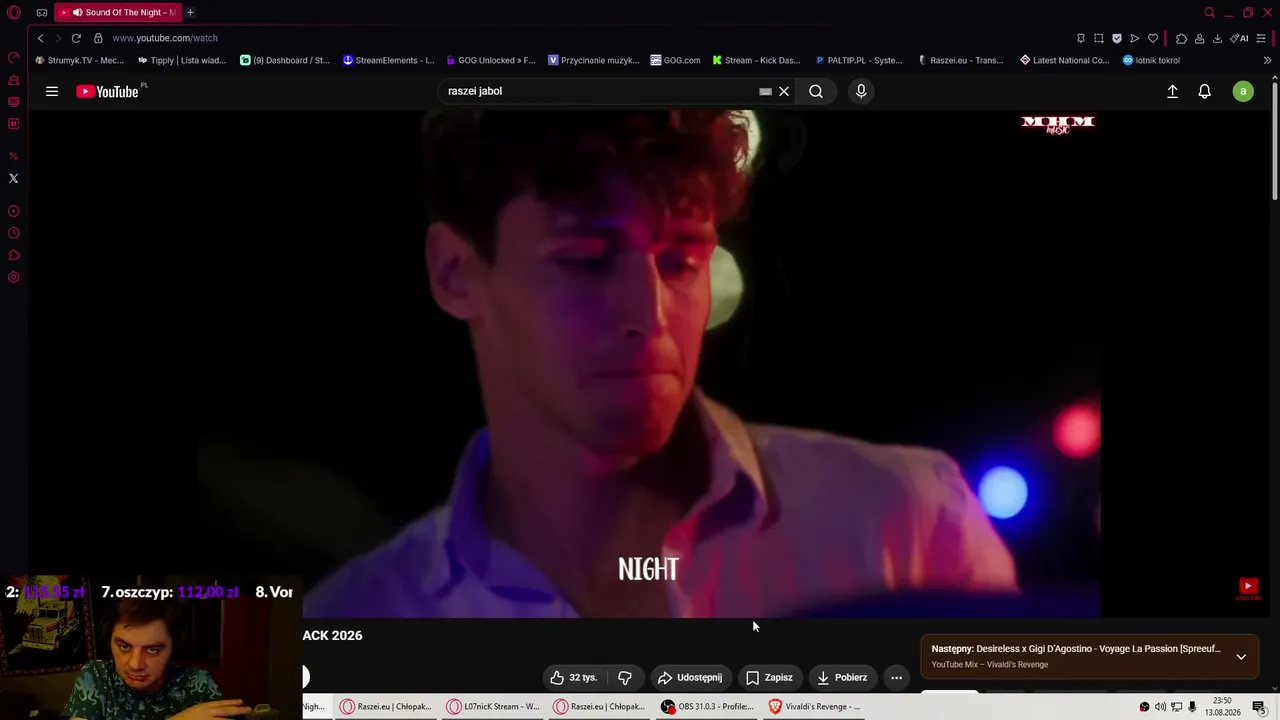Open the next video Desireless x Gigi D'Agostino
This screenshot has height=720, width=1280.
[x=1076, y=649]
